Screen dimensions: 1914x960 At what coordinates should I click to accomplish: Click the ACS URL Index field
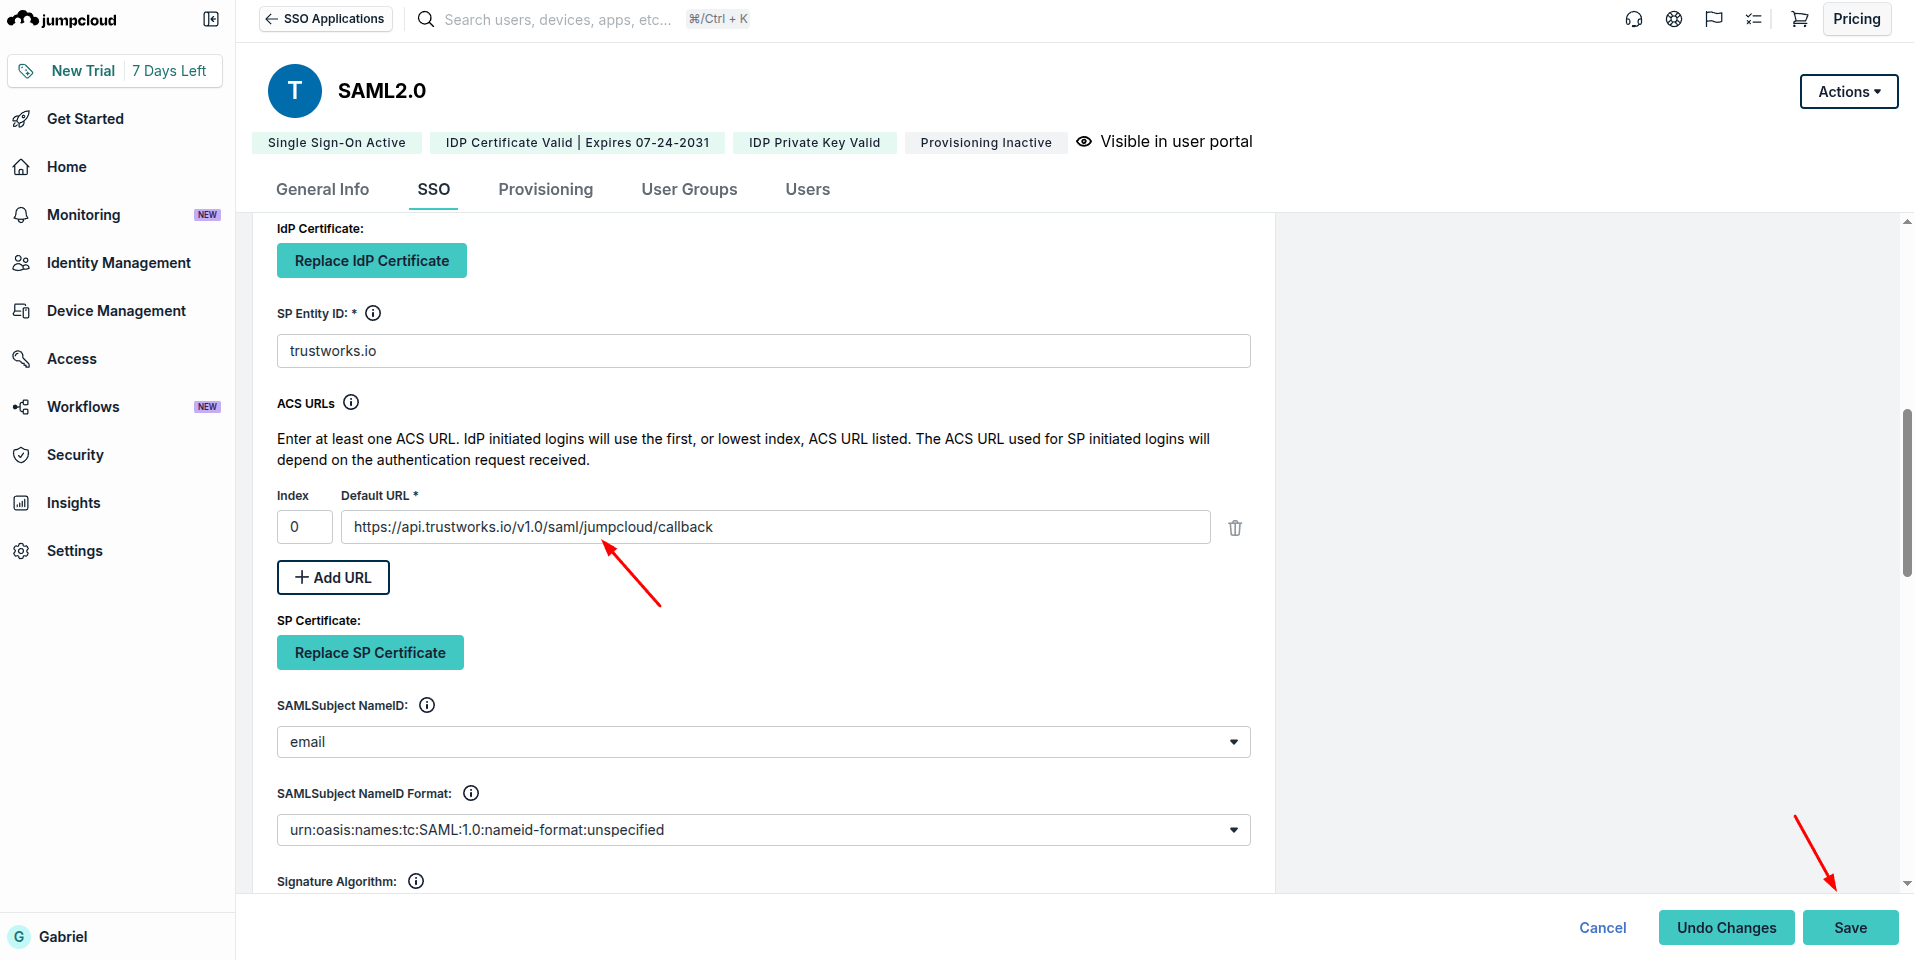pyautogui.click(x=305, y=527)
